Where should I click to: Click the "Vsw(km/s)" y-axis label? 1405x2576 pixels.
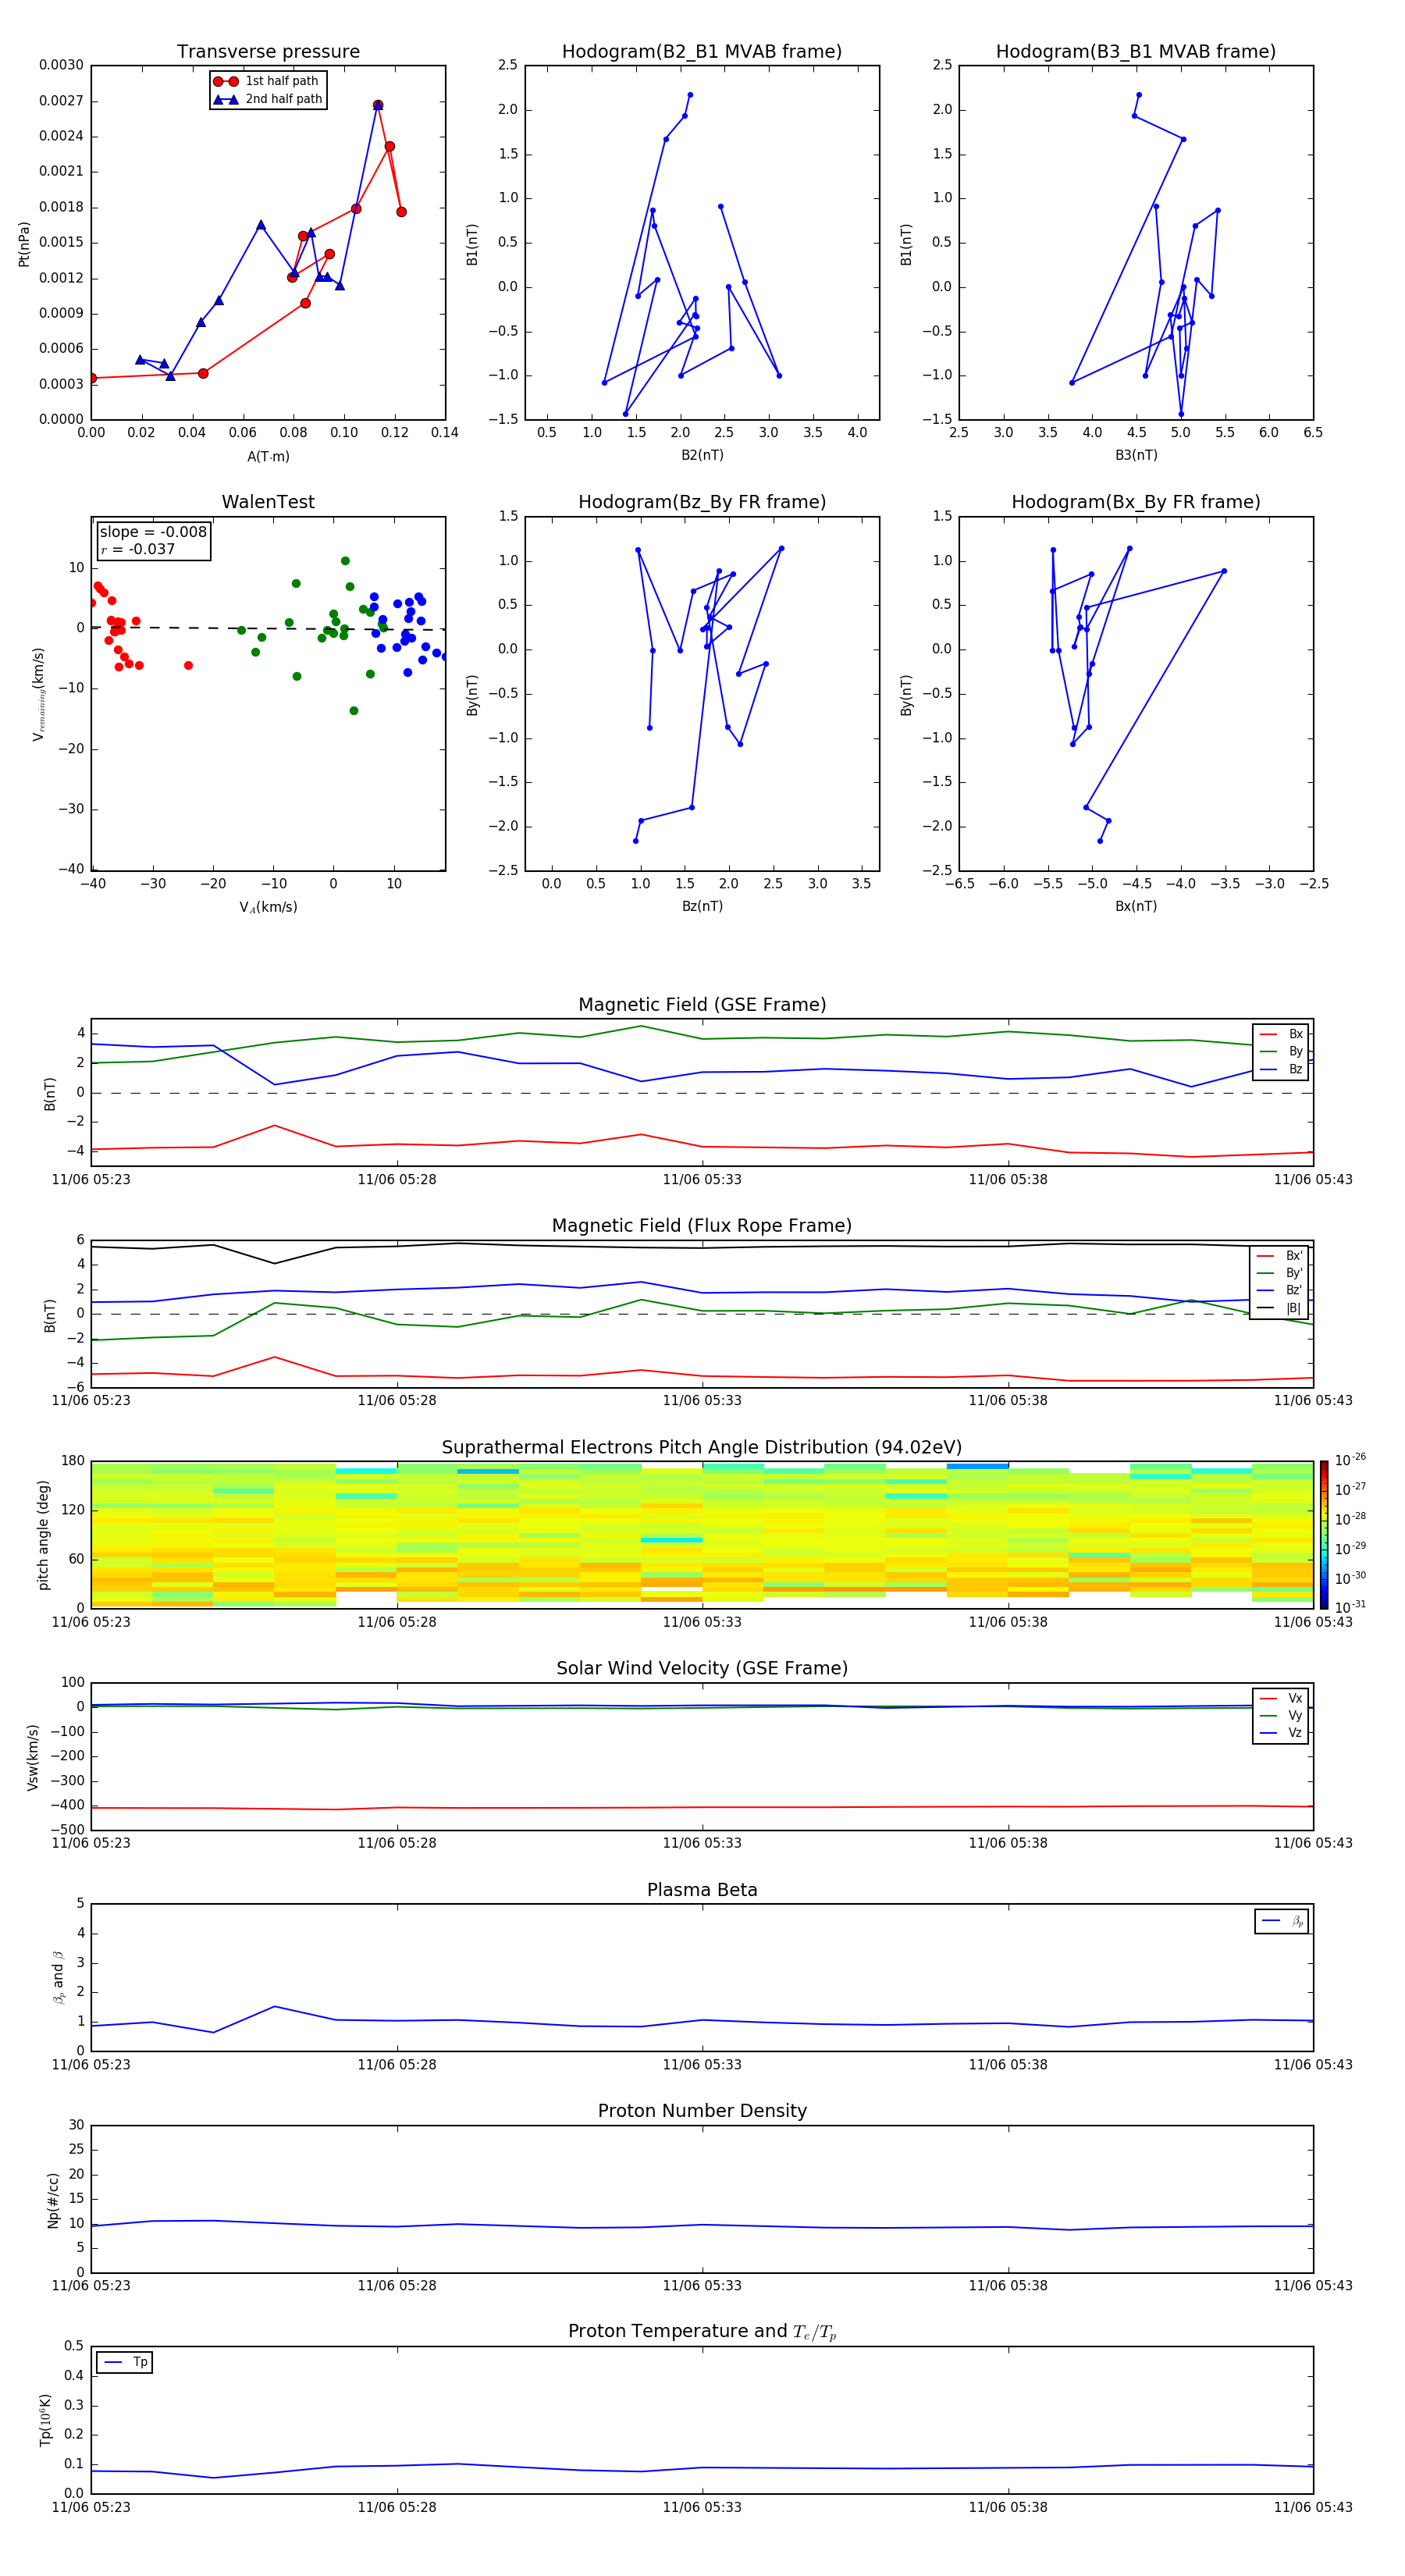tap(33, 1757)
